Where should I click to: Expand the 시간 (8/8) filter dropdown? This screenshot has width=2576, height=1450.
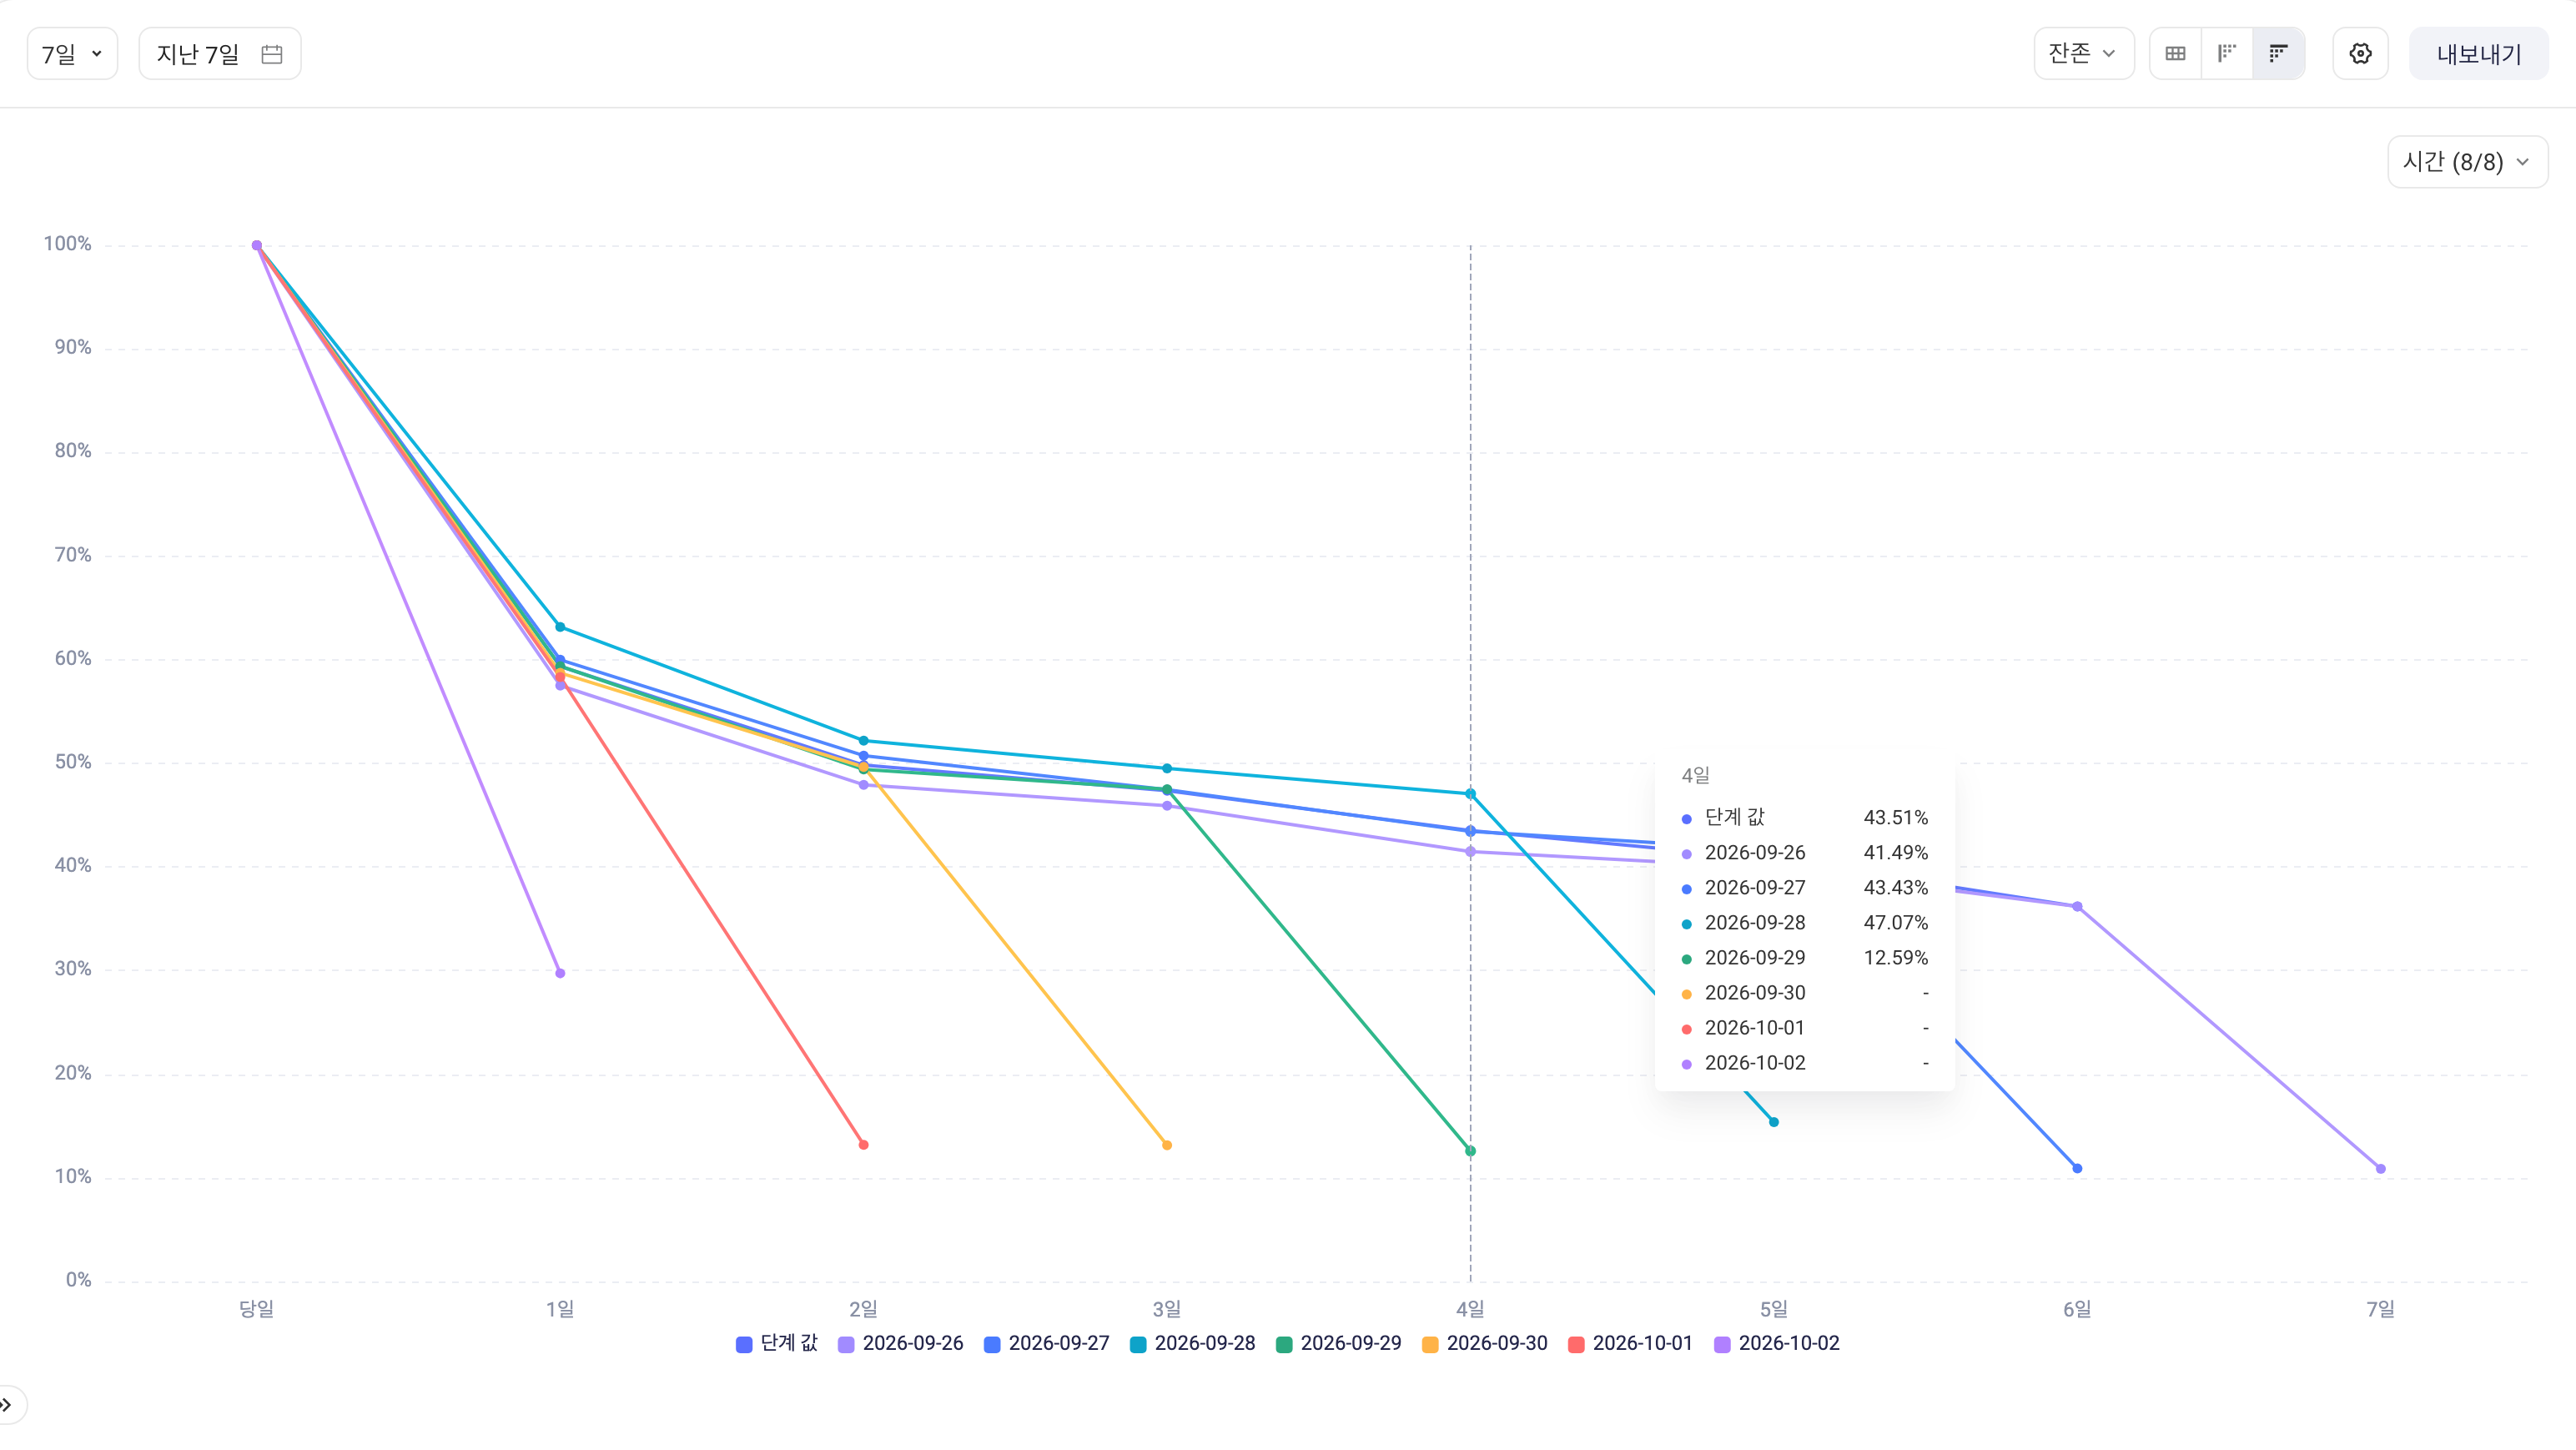tap(2467, 162)
